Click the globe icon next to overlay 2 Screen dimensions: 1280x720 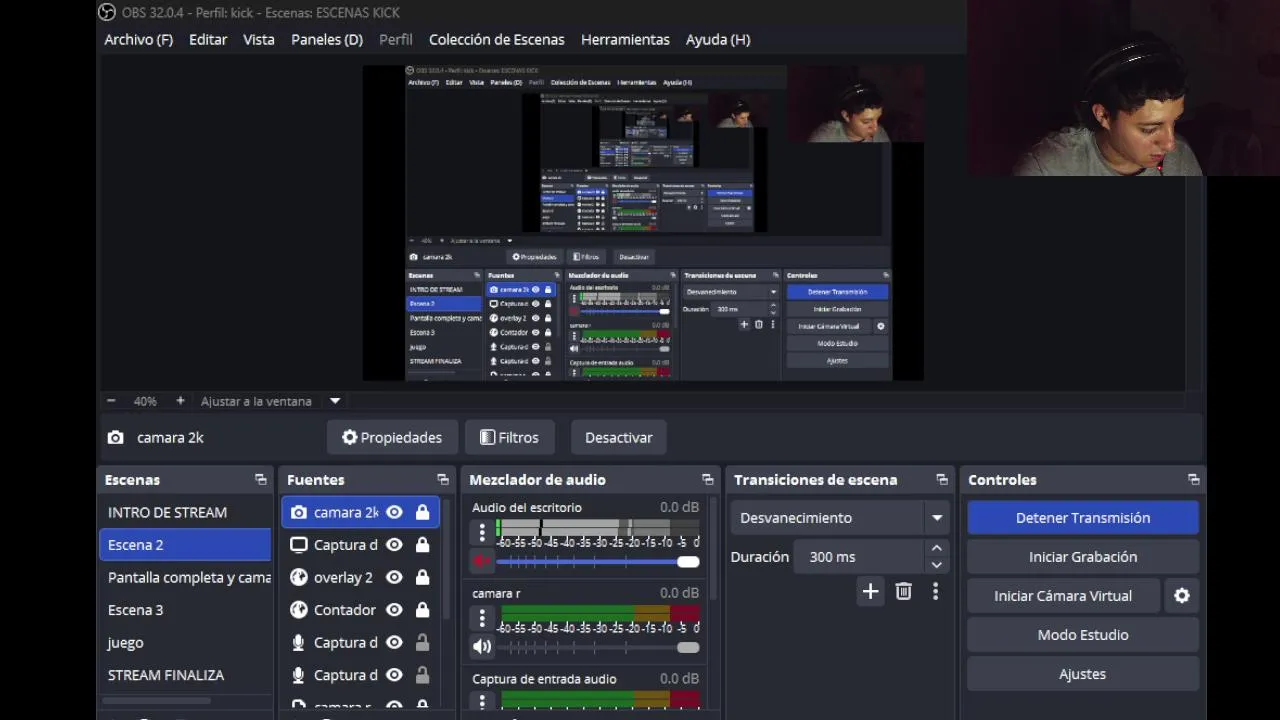pyautogui.click(x=298, y=577)
